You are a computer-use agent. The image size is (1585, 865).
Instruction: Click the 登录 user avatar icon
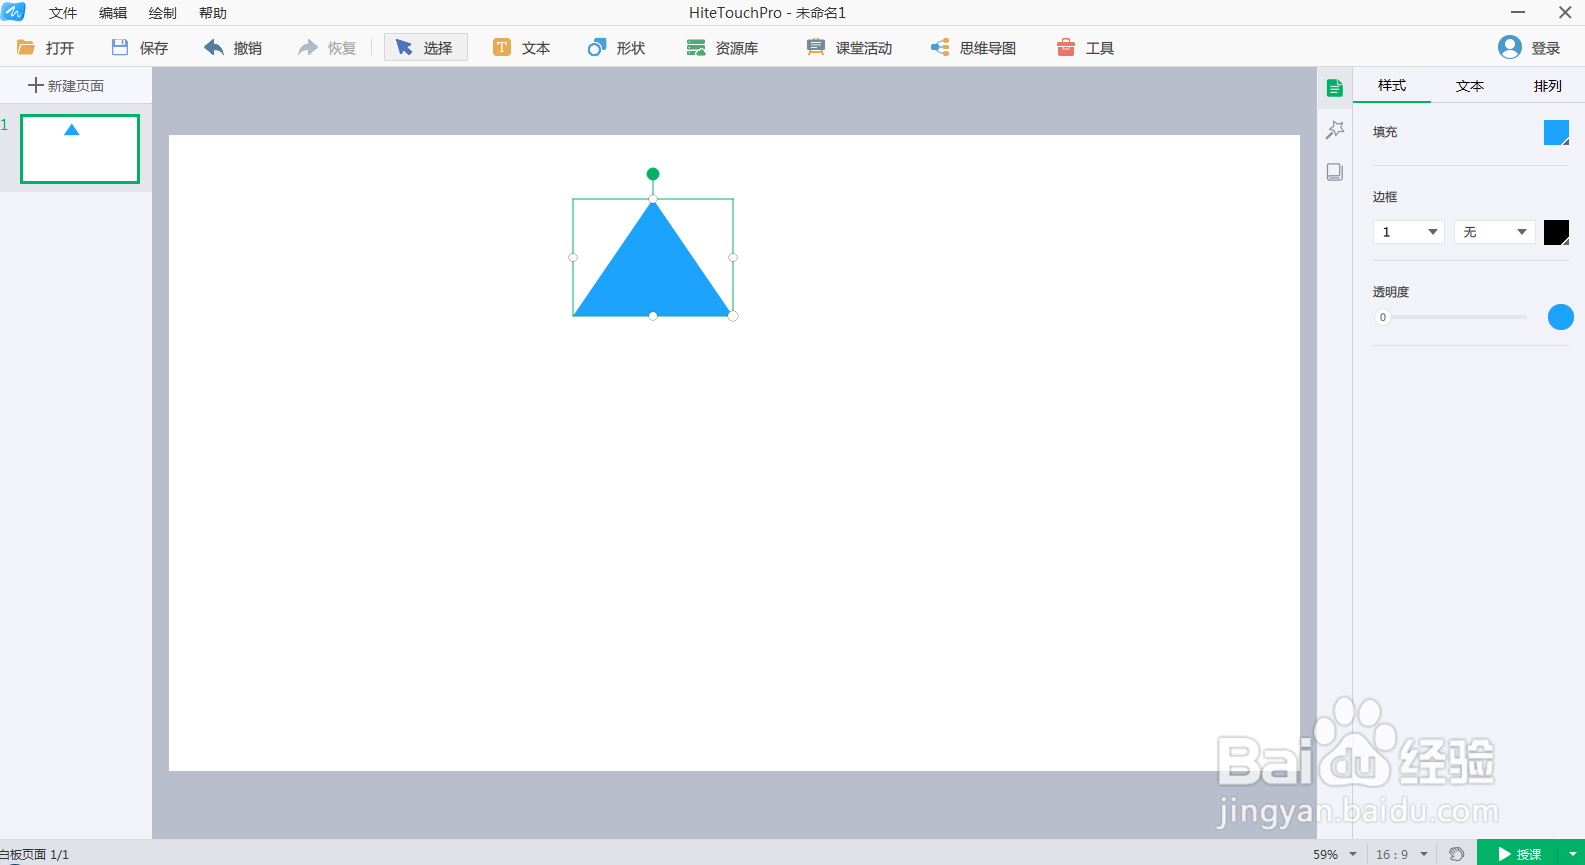click(1510, 47)
